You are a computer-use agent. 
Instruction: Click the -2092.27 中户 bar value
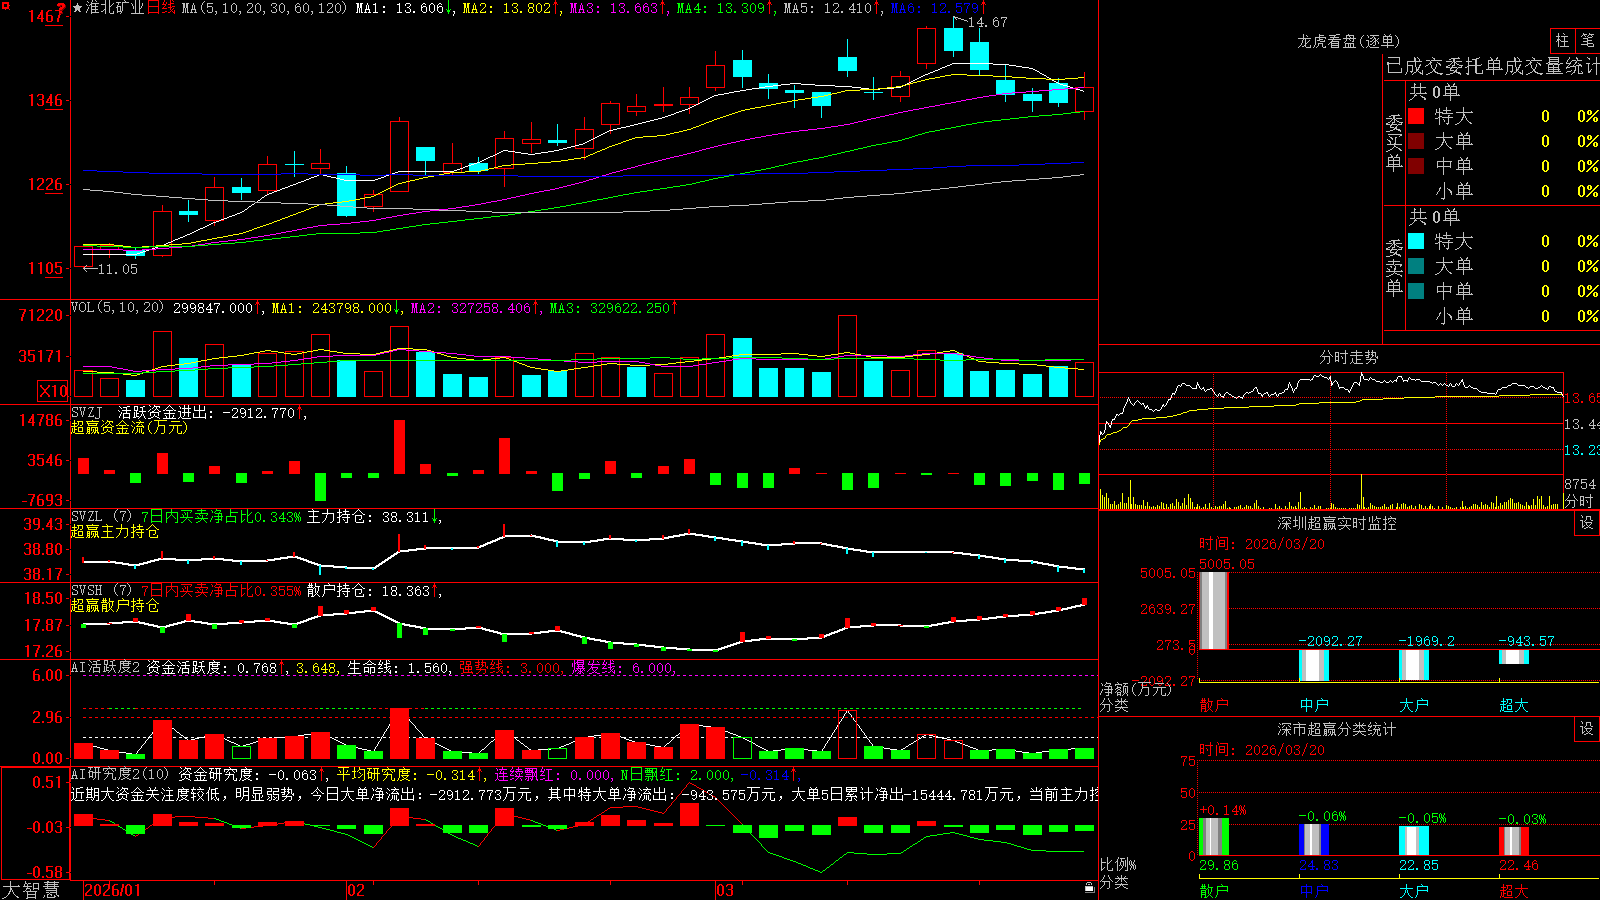pos(1331,641)
